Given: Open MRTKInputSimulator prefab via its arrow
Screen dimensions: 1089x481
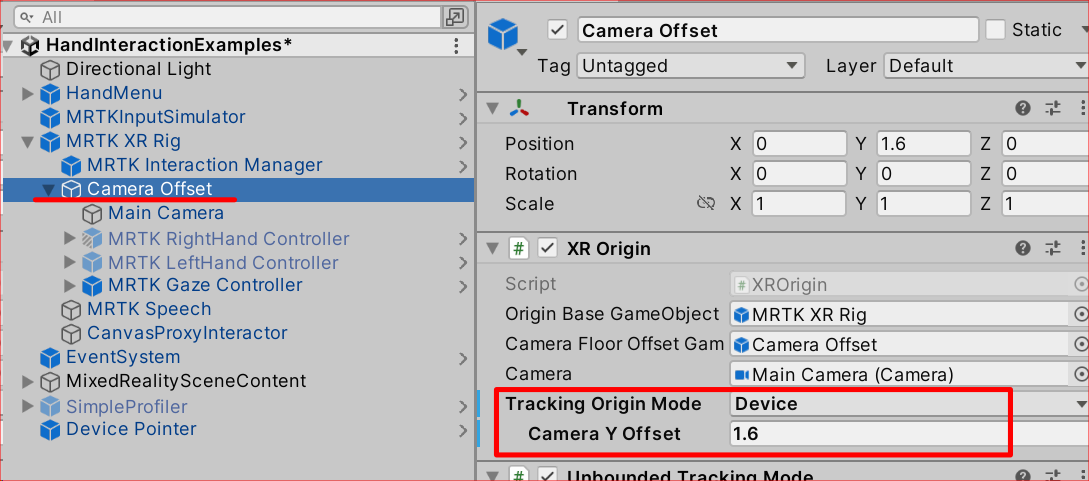Looking at the screenshot, I should click(463, 118).
